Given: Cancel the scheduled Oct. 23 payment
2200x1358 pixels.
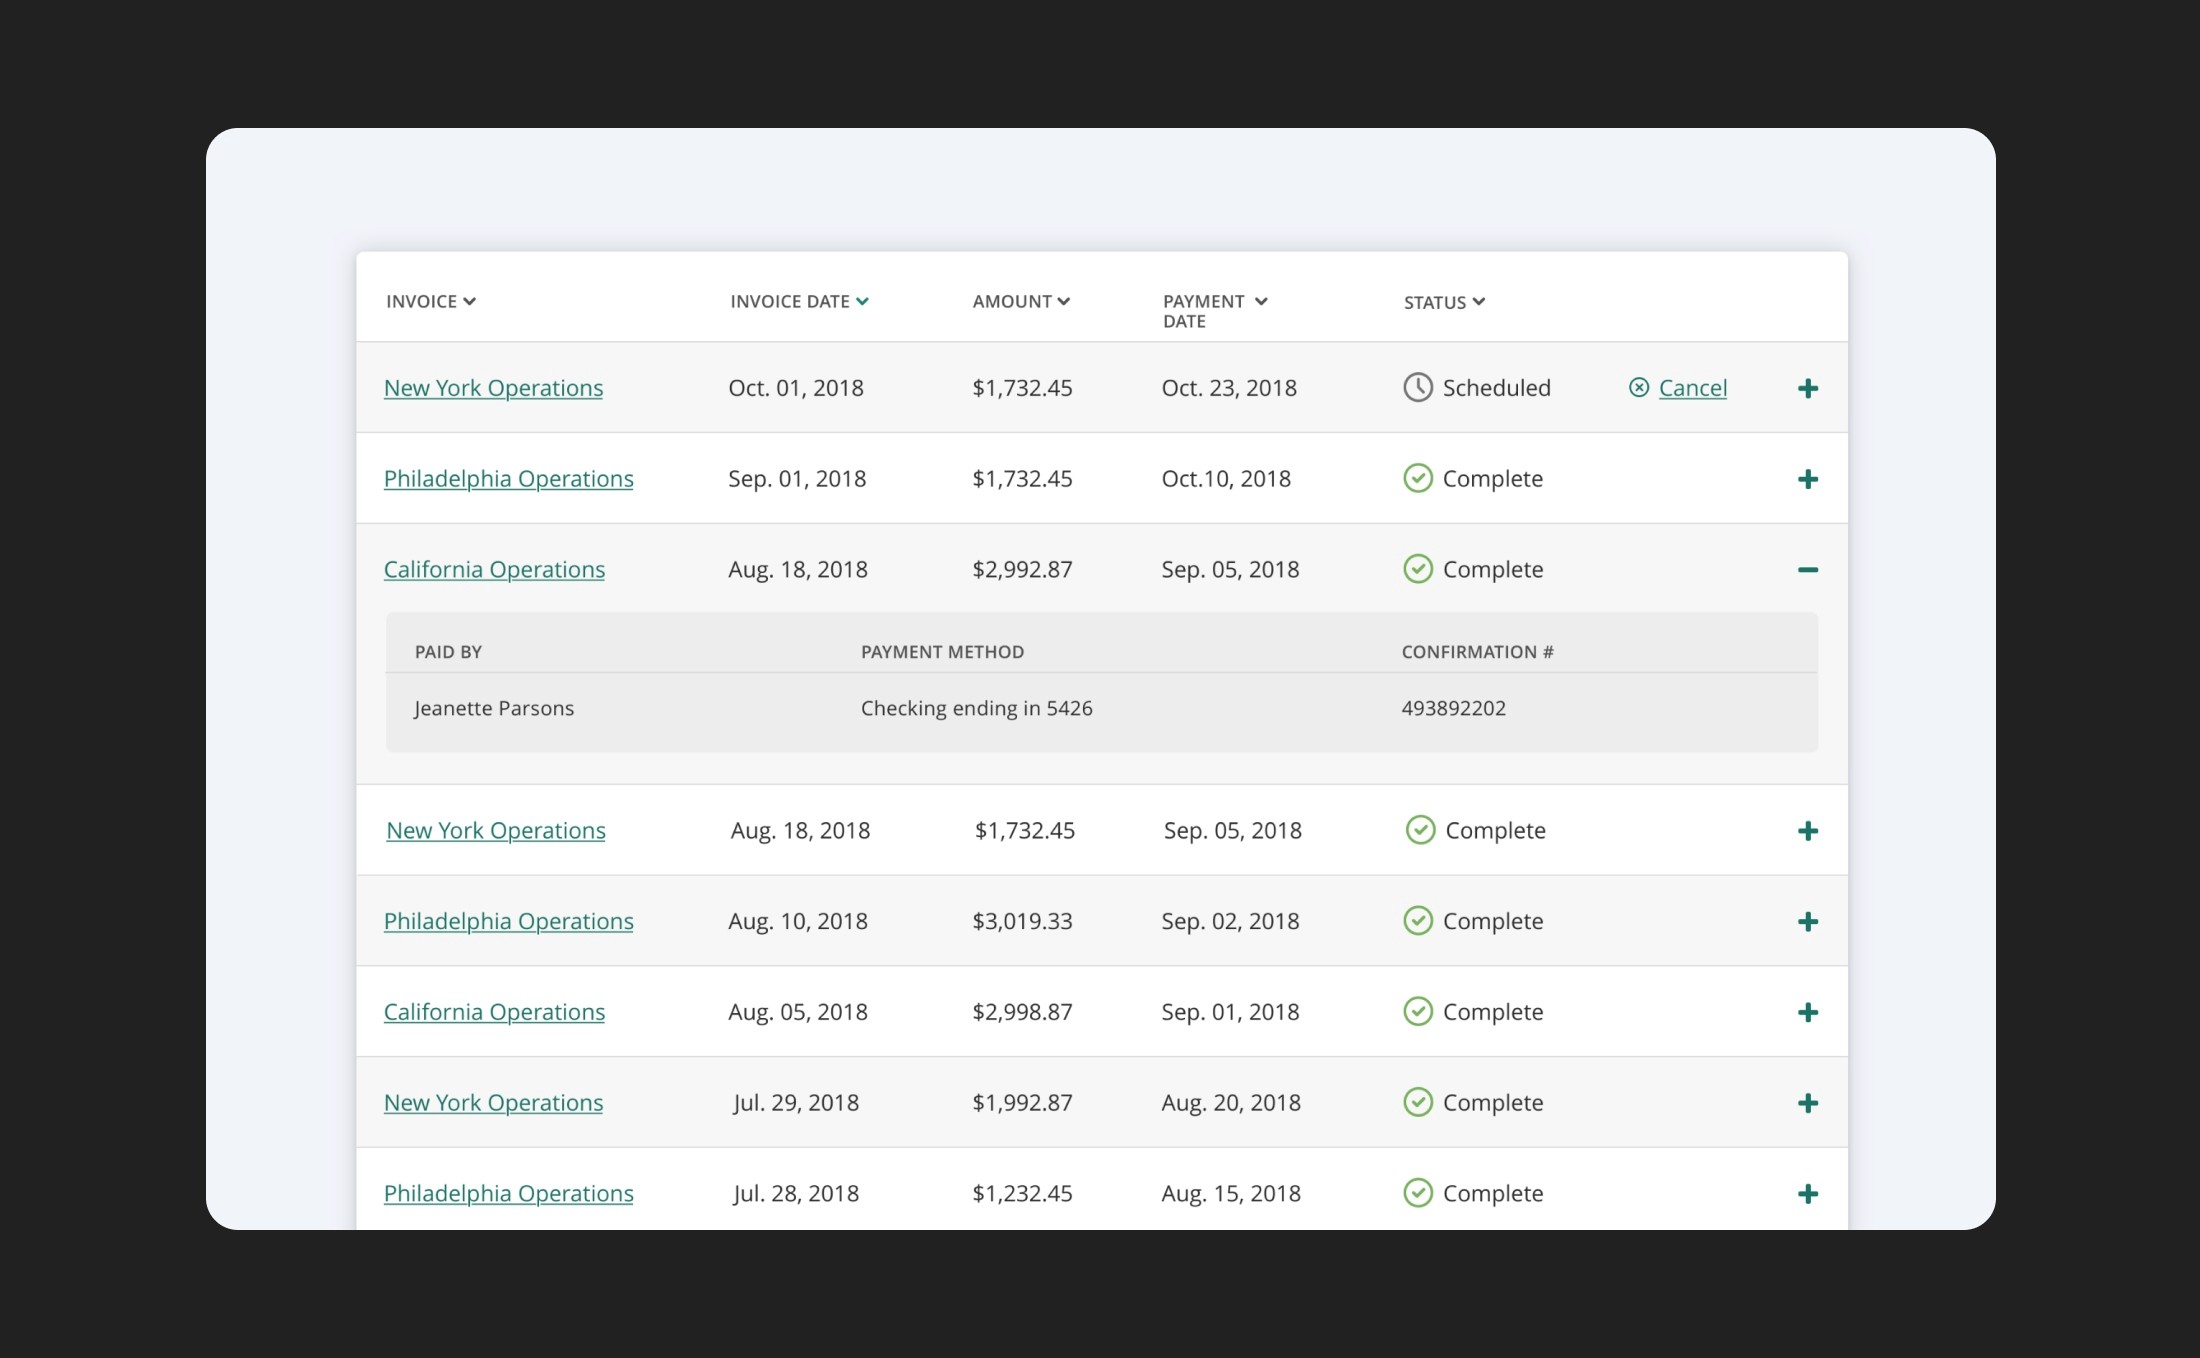Looking at the screenshot, I should (1692, 388).
